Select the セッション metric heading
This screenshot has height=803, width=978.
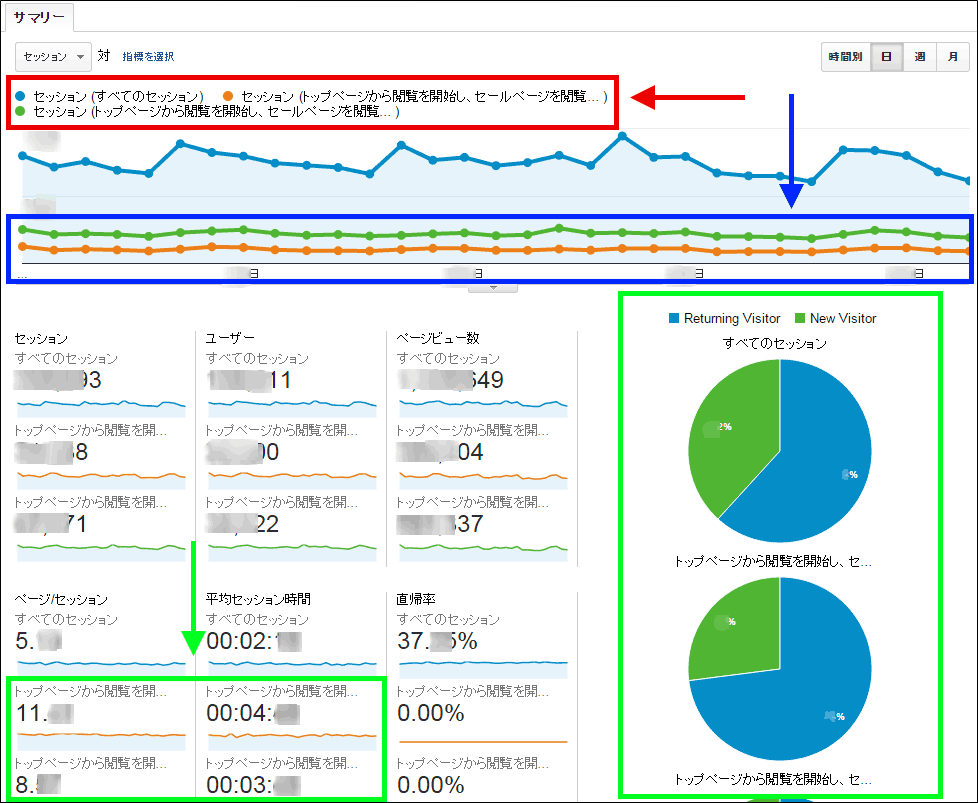pos(41,338)
